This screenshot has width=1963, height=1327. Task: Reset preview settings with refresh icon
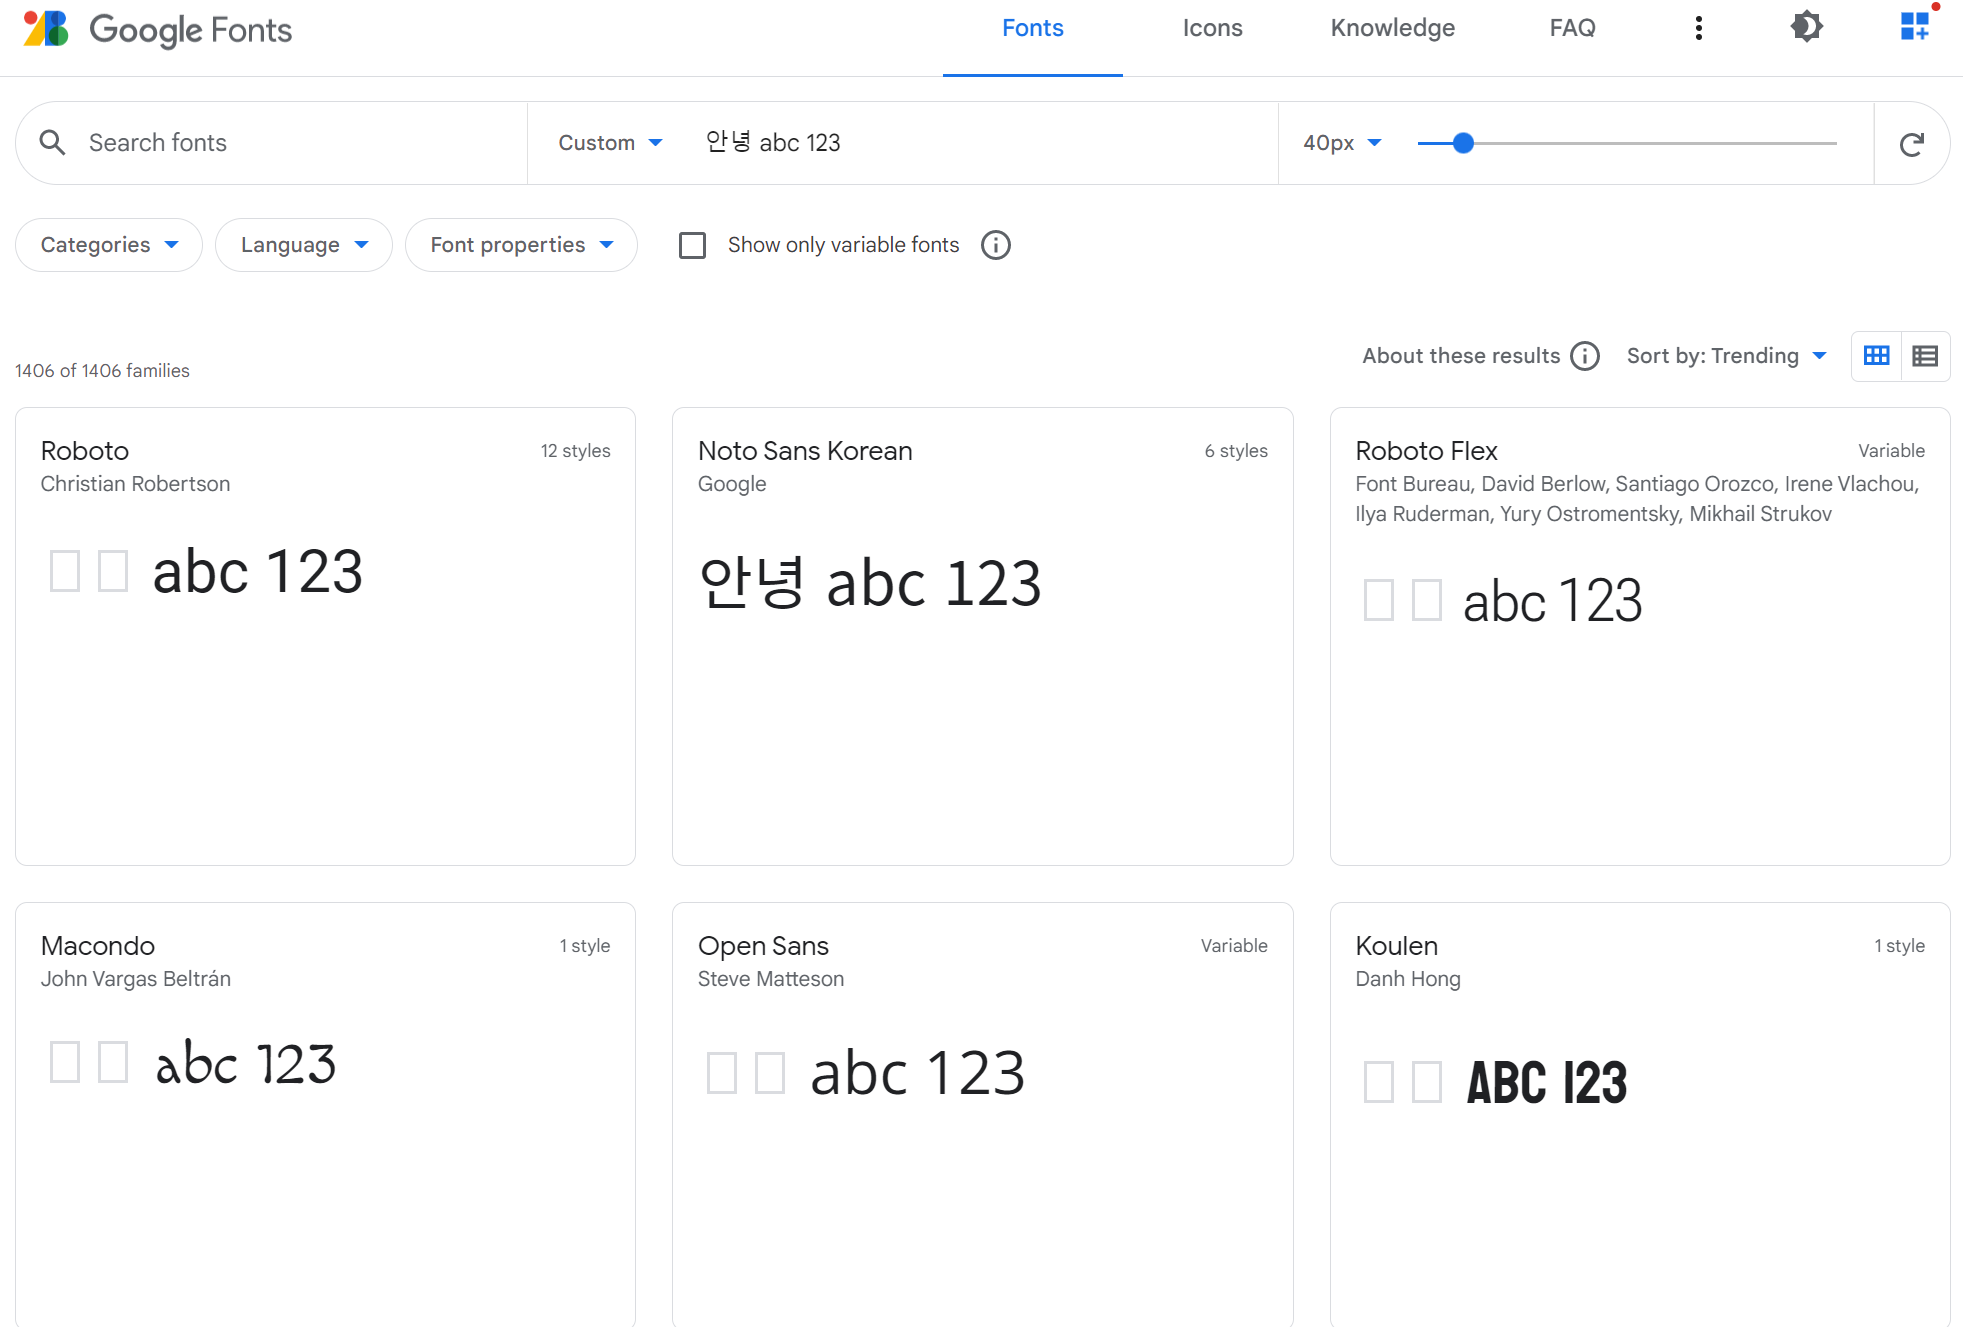tap(1911, 144)
